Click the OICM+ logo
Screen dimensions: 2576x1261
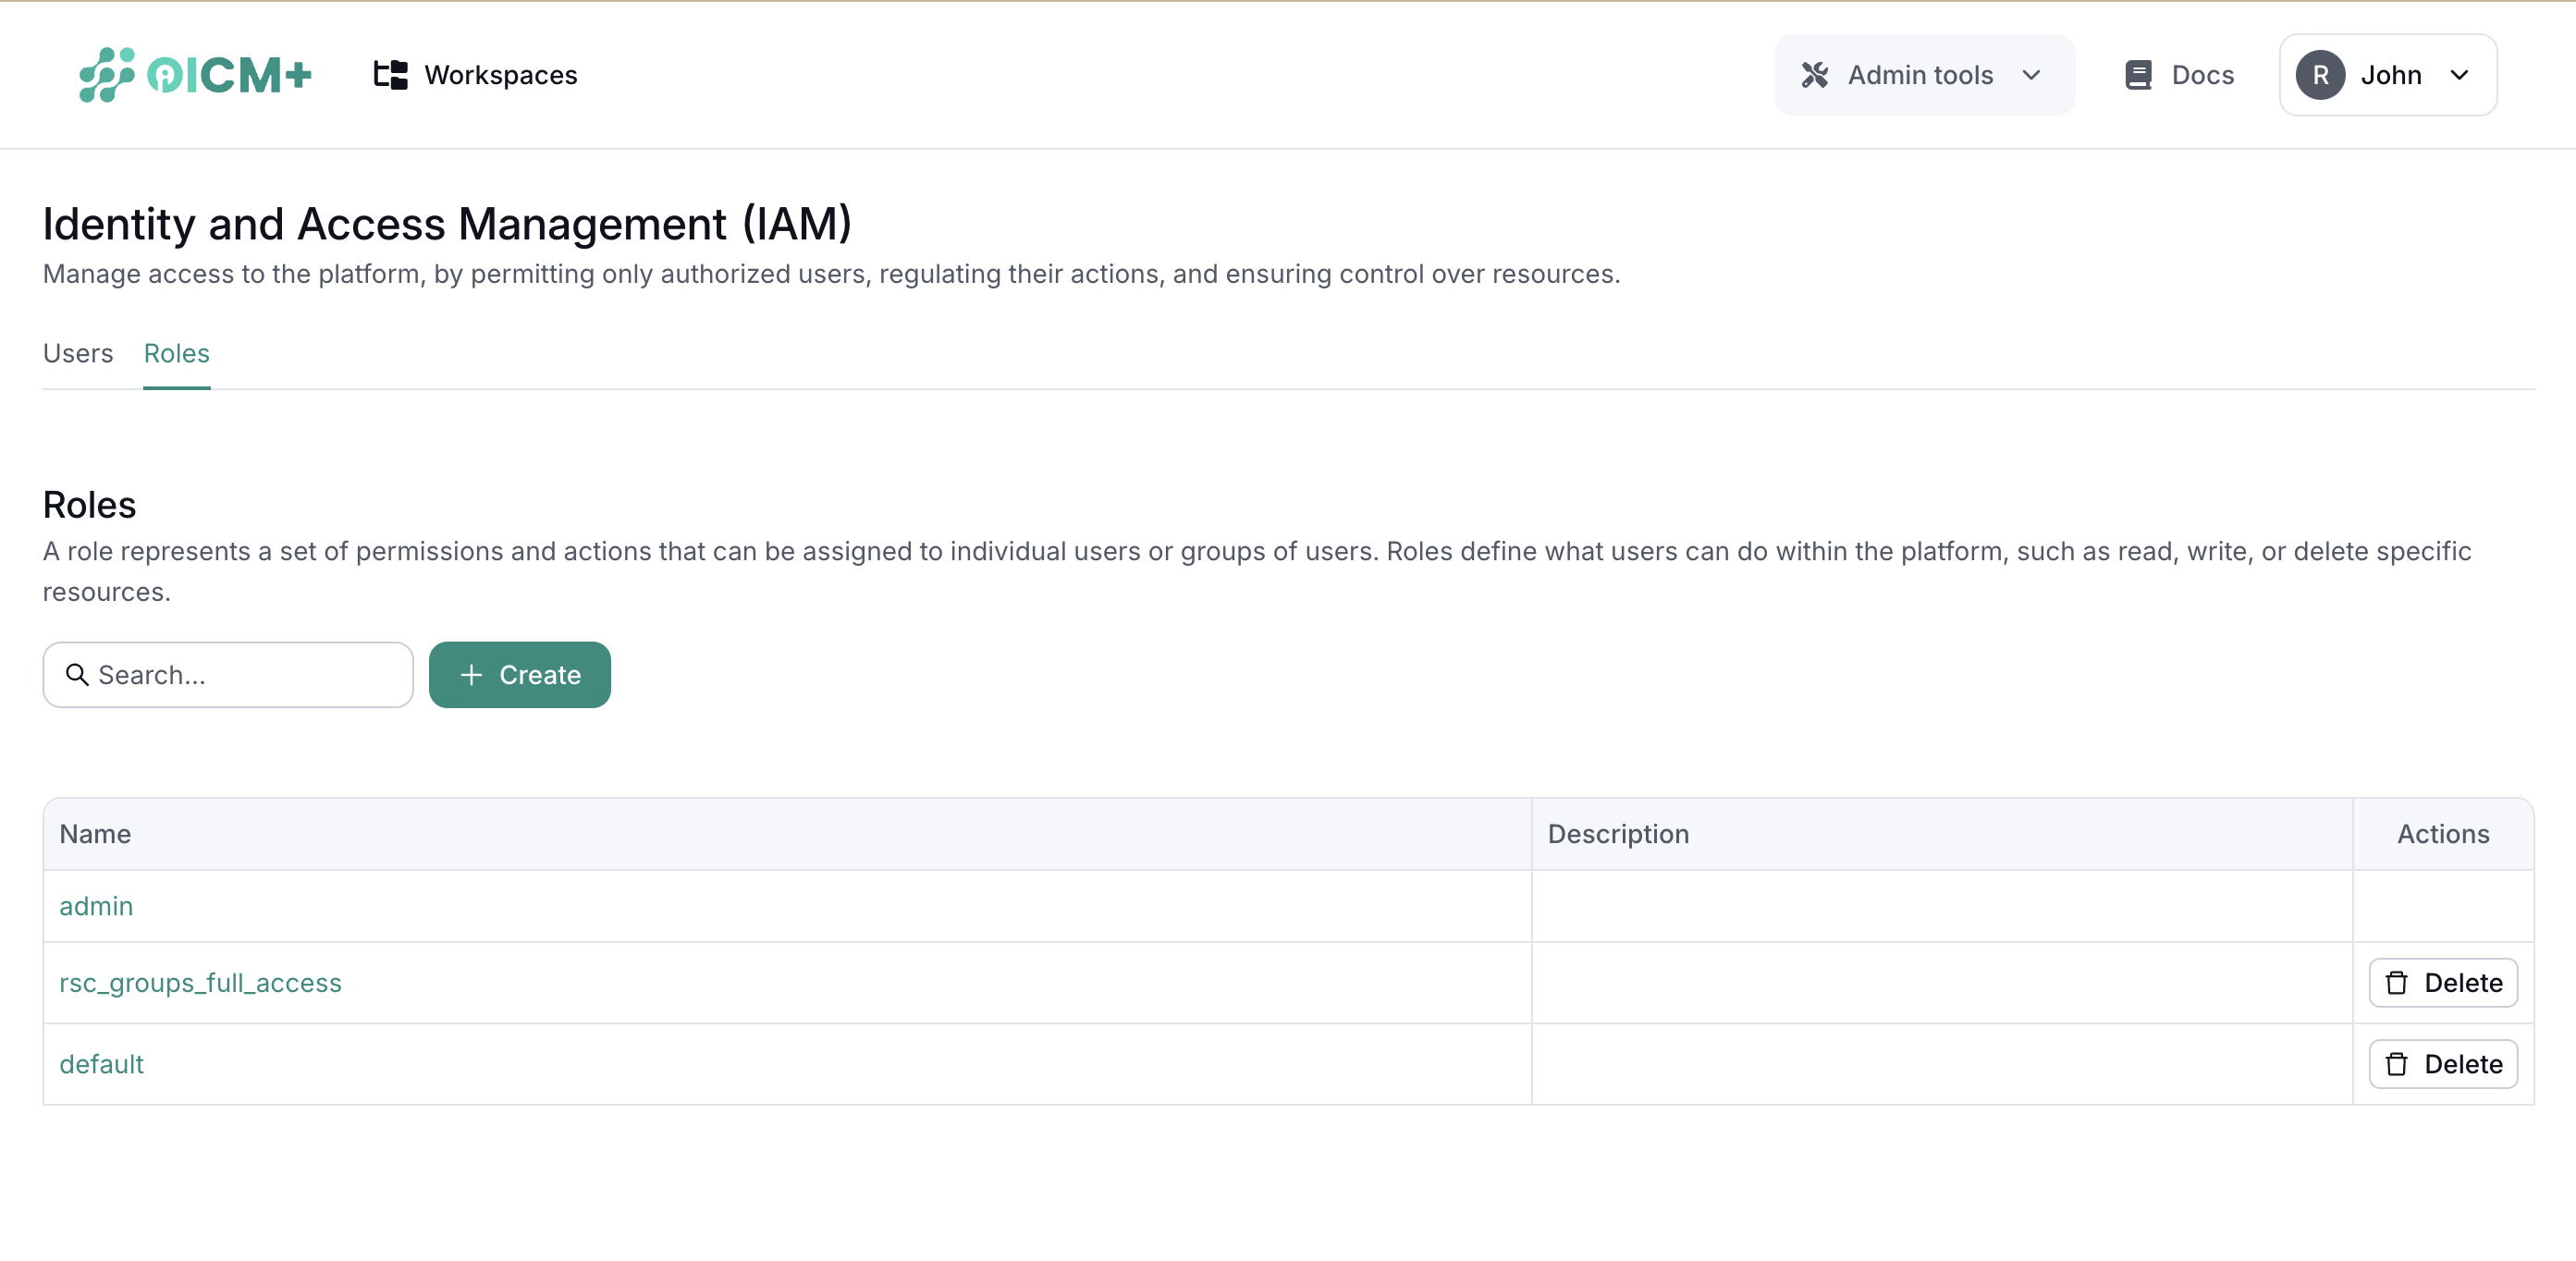pyautogui.click(x=194, y=74)
